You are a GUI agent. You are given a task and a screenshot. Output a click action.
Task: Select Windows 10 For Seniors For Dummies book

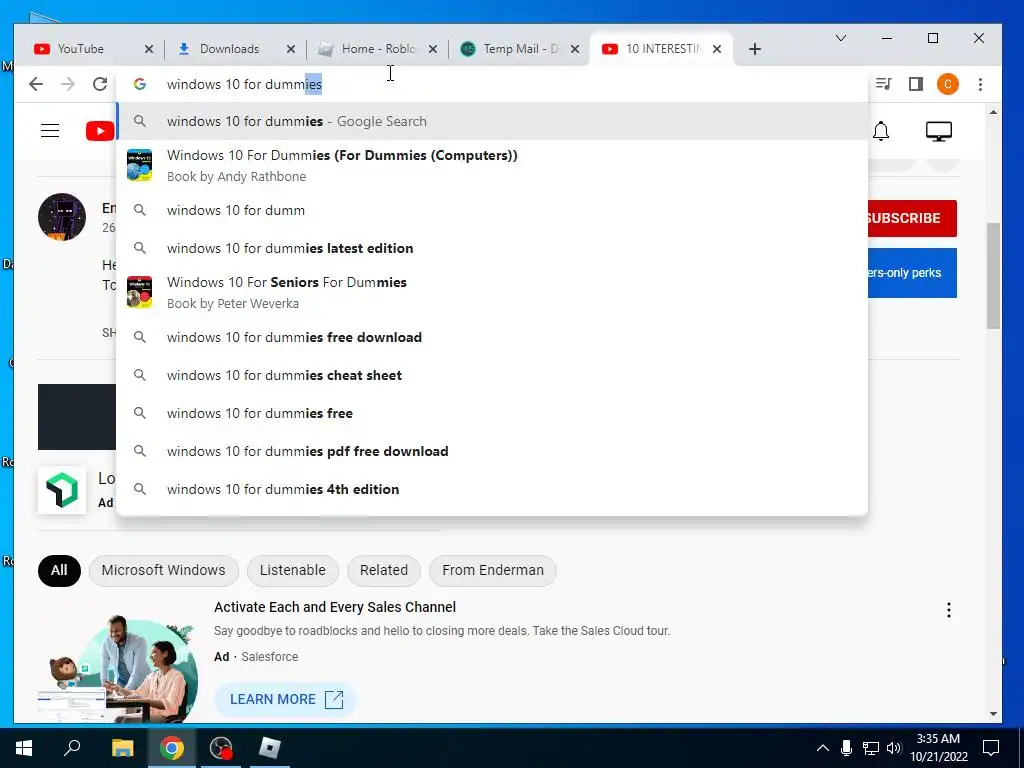[x=492, y=293]
